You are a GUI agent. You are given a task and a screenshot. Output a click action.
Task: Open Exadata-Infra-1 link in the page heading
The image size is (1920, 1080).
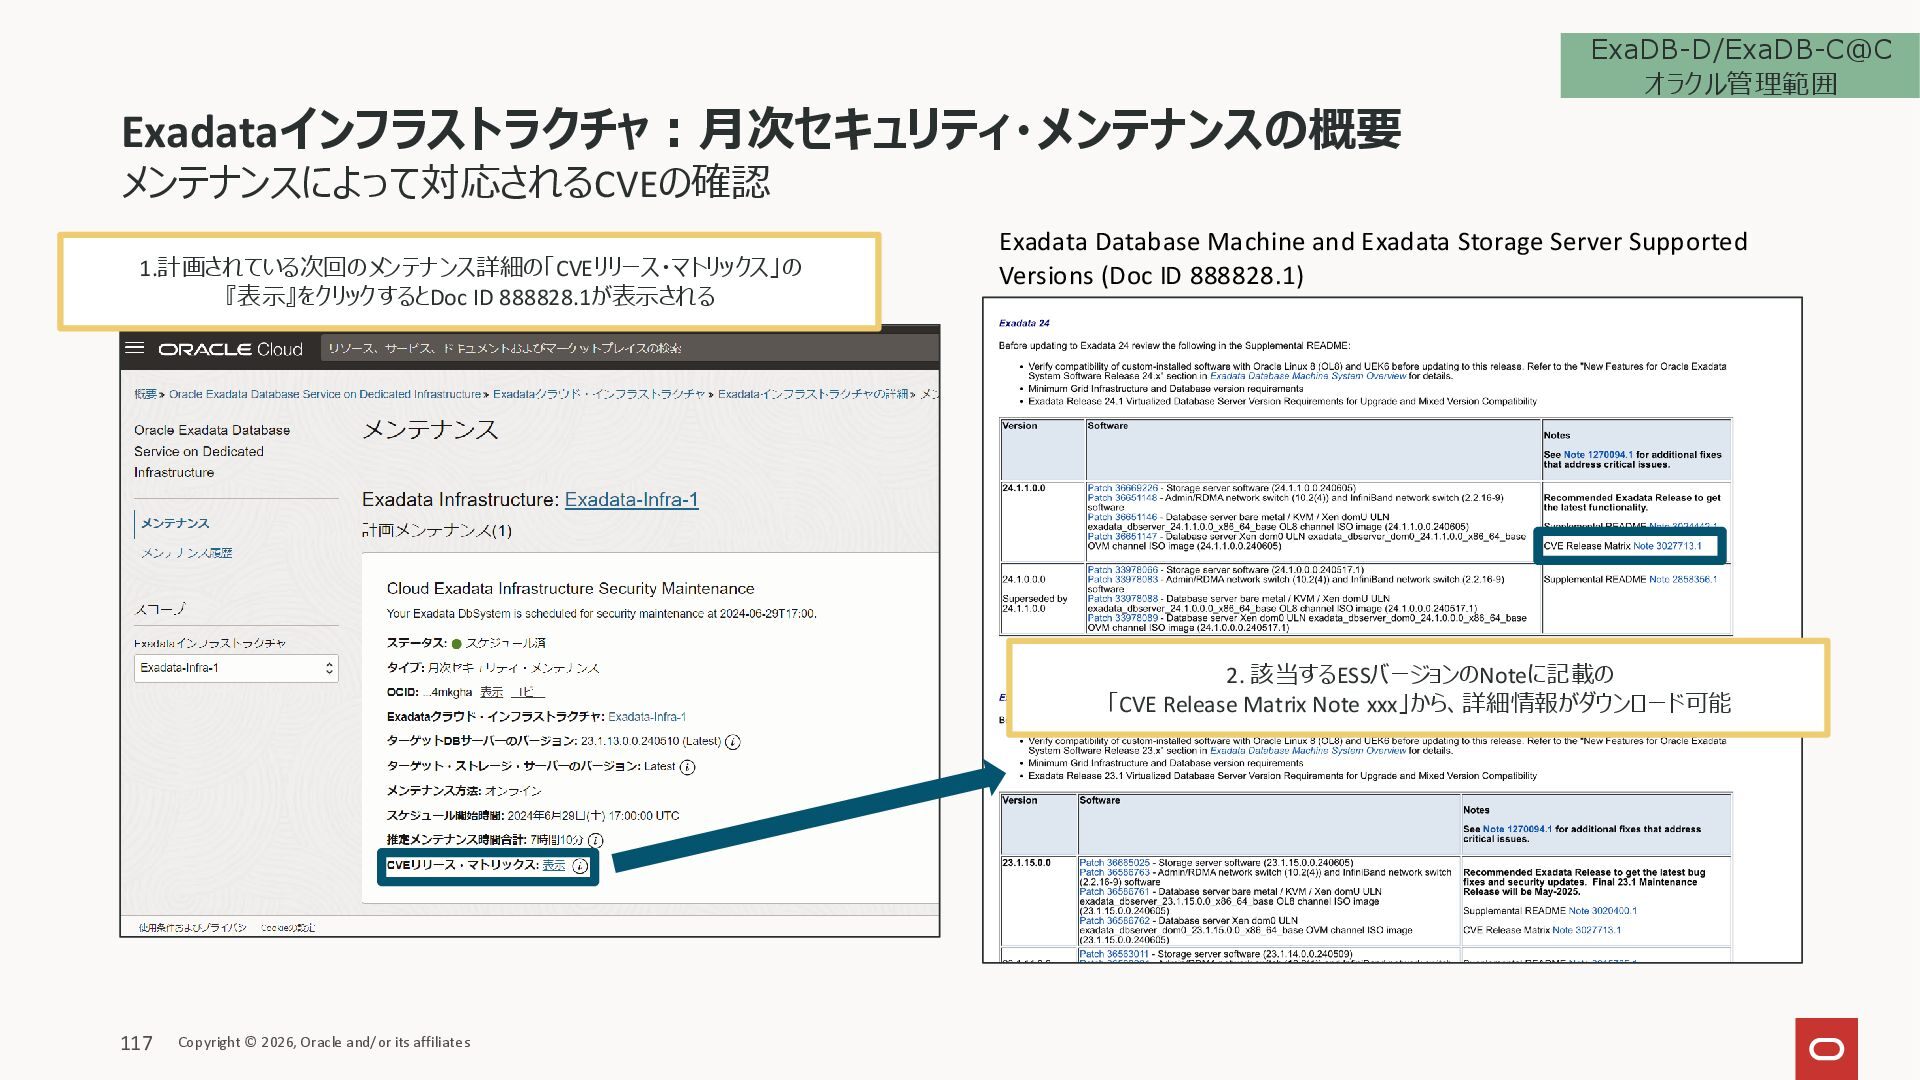point(631,499)
